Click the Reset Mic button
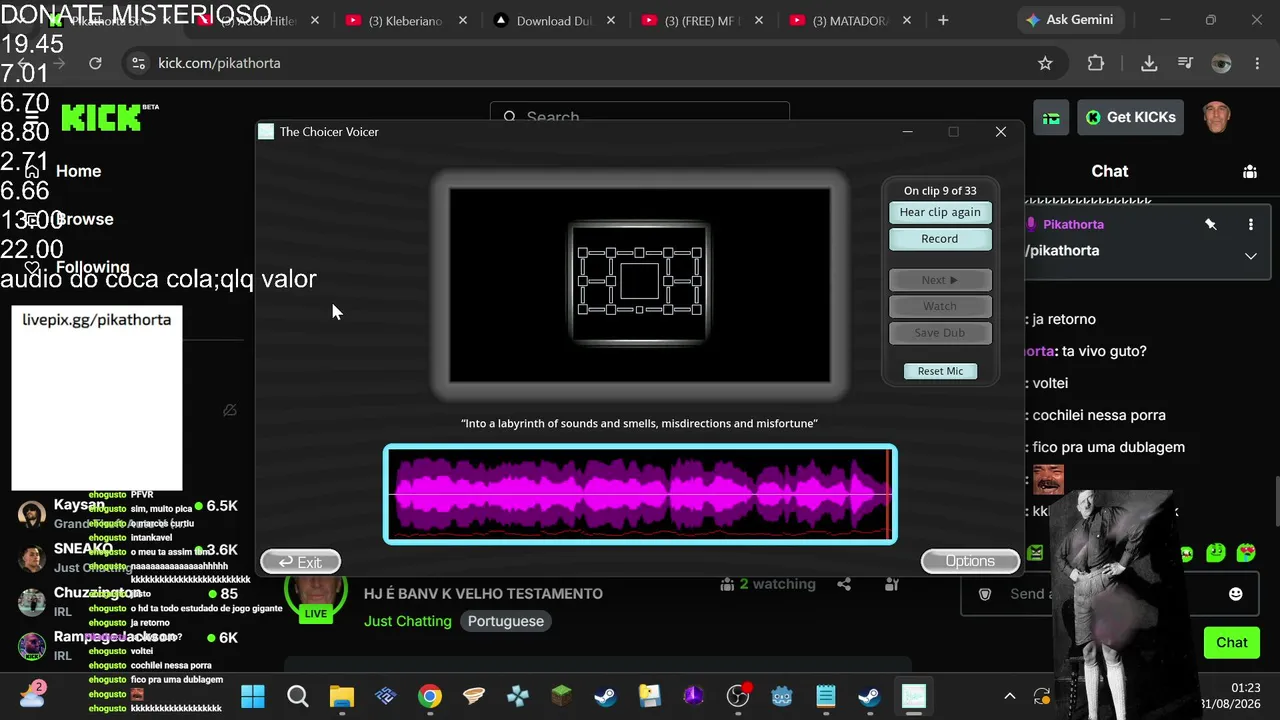This screenshot has width=1280, height=720. [940, 371]
